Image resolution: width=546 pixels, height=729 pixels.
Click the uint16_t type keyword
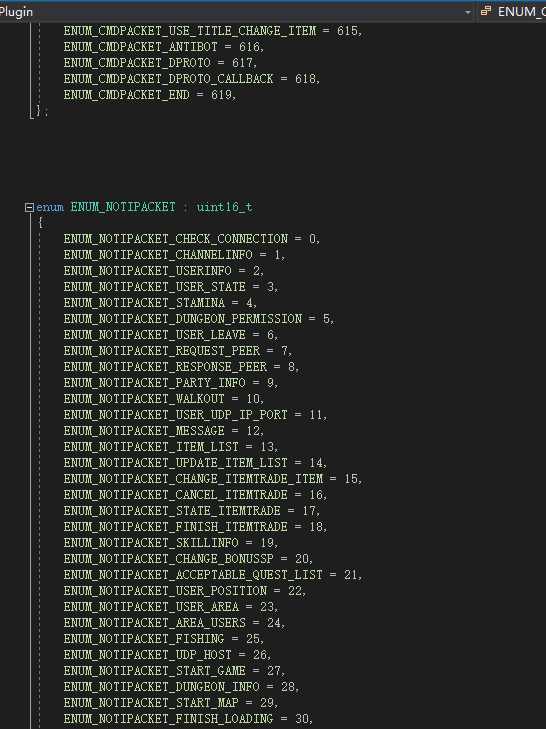pos(224,207)
